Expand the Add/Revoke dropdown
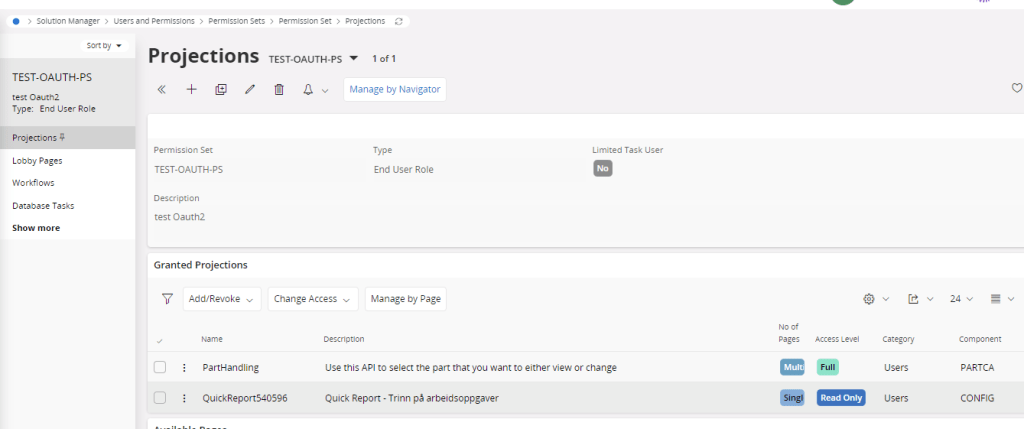 point(222,299)
